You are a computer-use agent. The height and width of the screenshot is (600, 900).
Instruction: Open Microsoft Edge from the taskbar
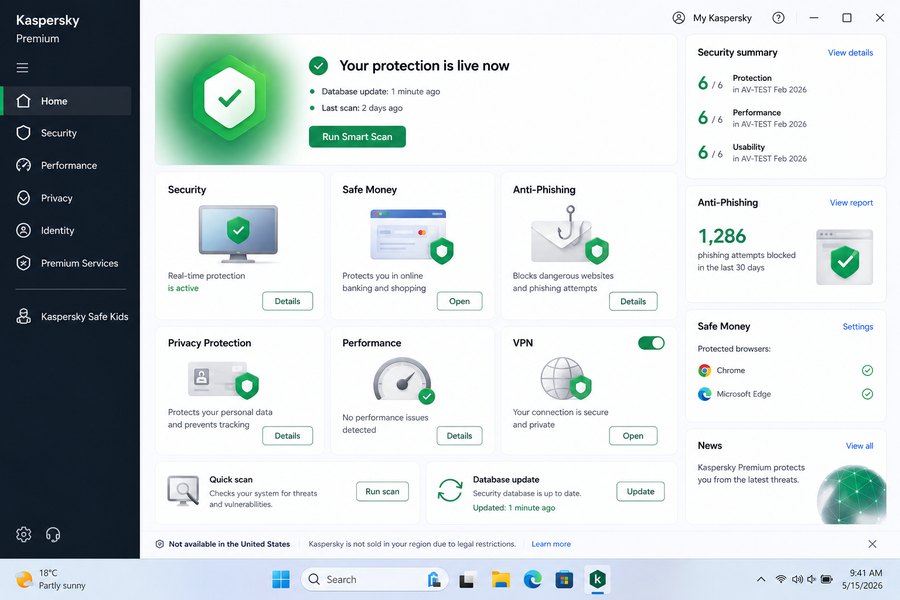point(533,579)
